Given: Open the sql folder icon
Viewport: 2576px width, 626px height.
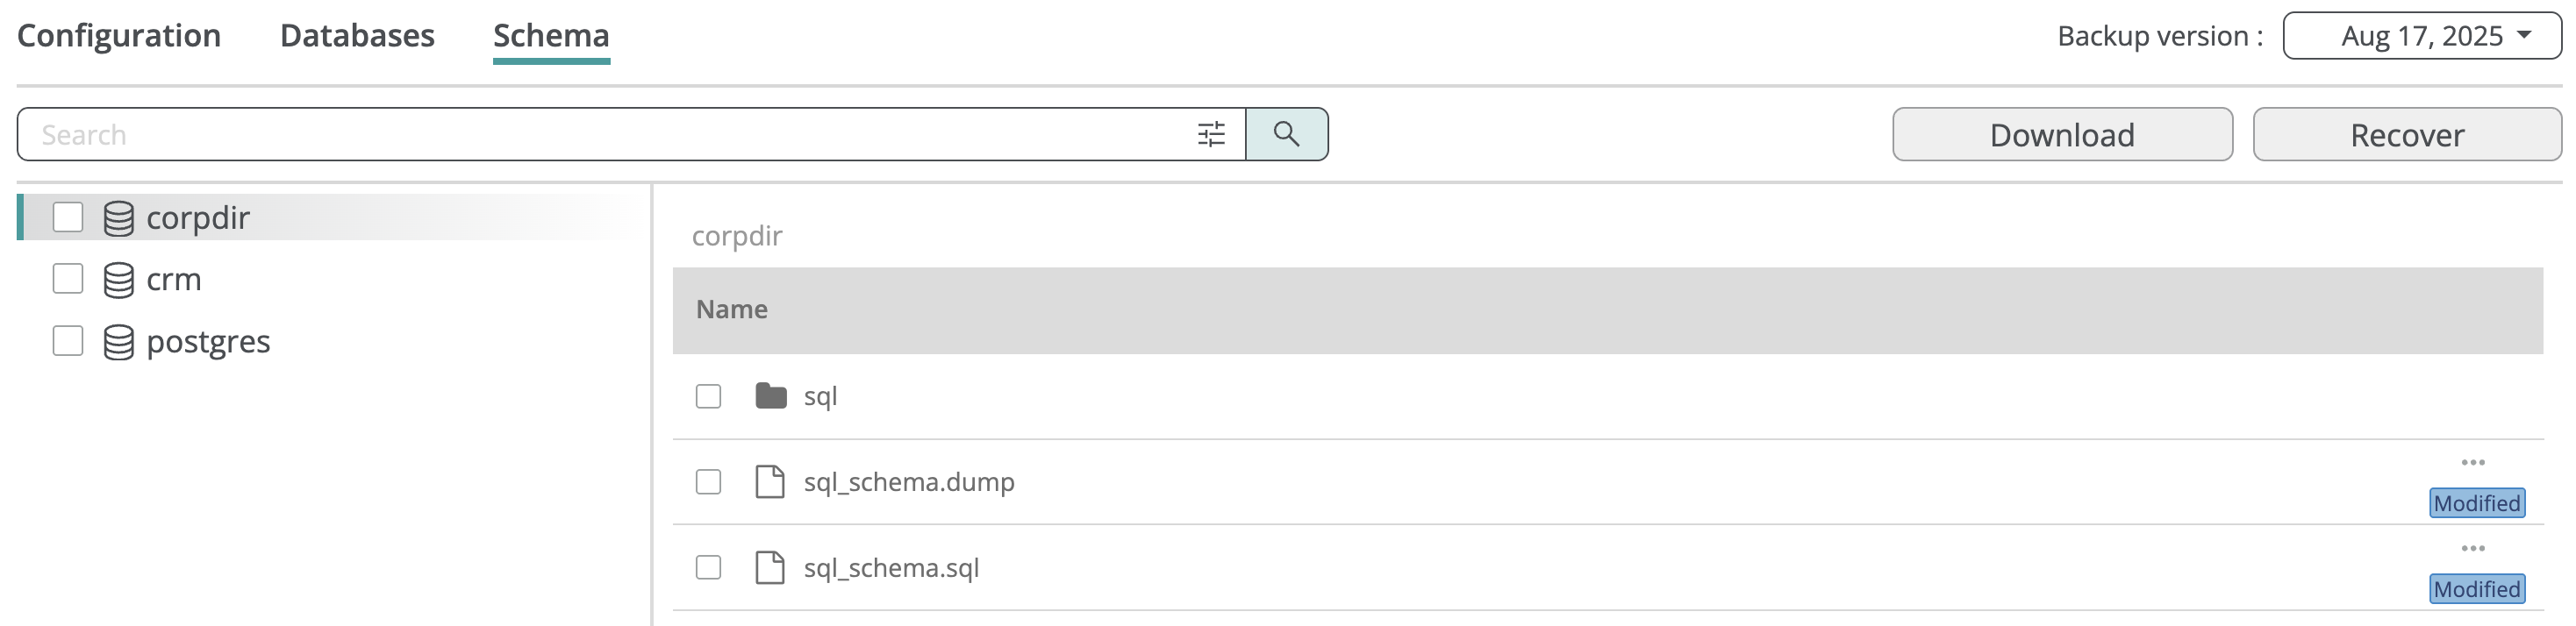Looking at the screenshot, I should 770,396.
